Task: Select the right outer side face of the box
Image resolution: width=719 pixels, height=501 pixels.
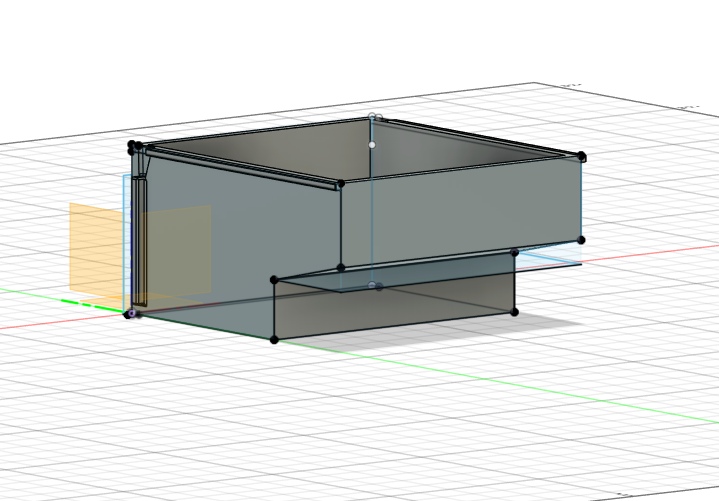Action: [461, 213]
